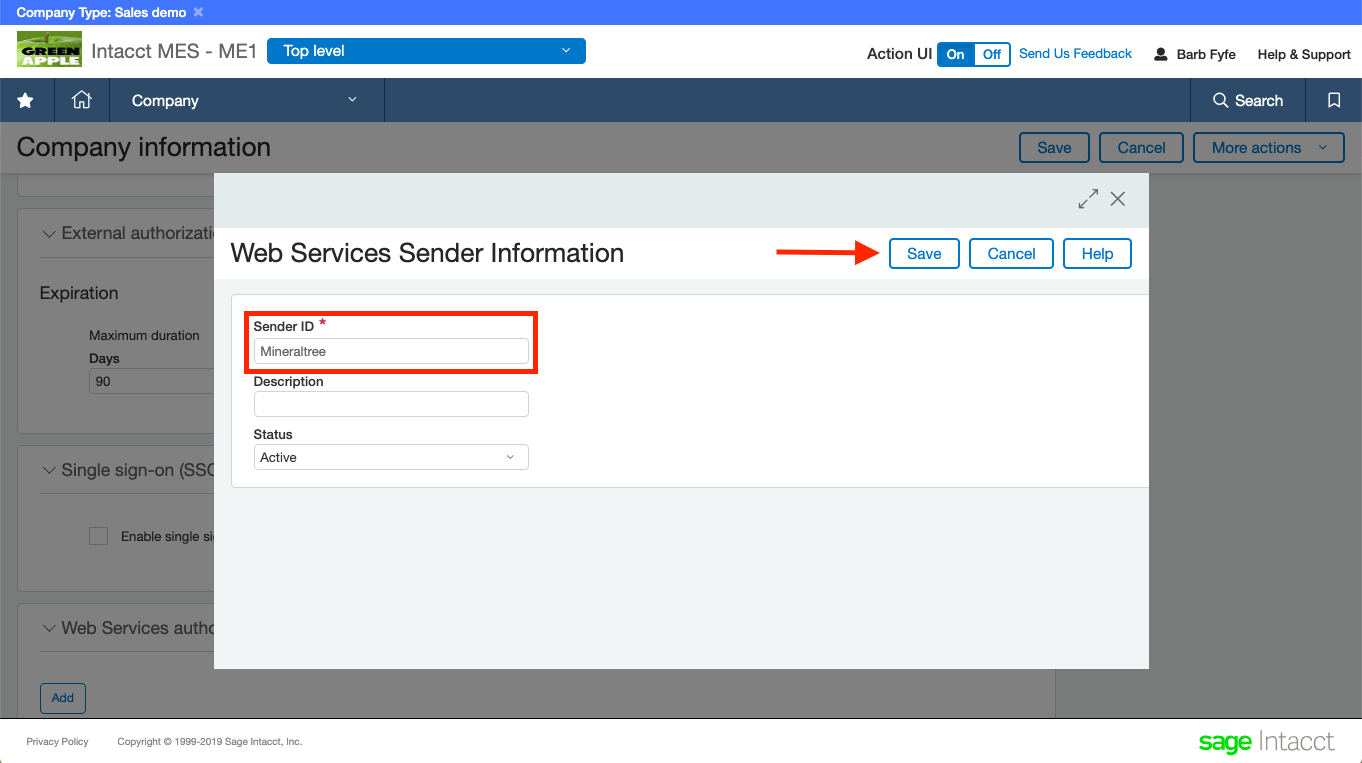Check Enable single sign-on checkbox
The image size is (1362, 763).
click(x=99, y=536)
